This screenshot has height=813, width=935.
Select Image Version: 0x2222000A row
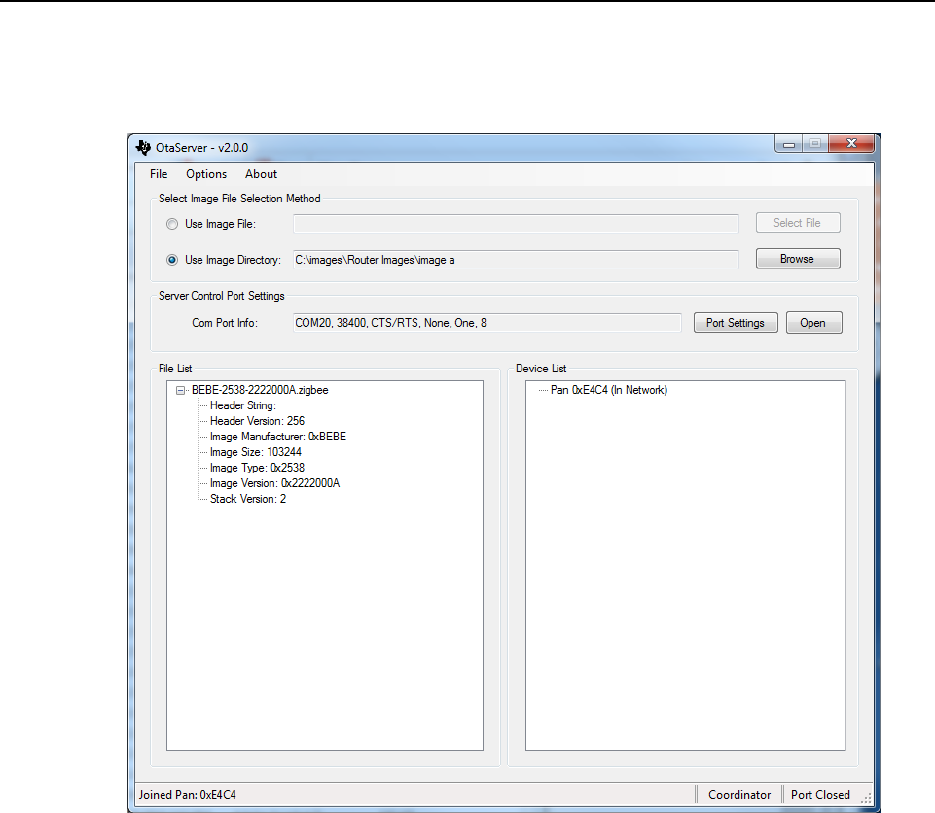[275, 483]
